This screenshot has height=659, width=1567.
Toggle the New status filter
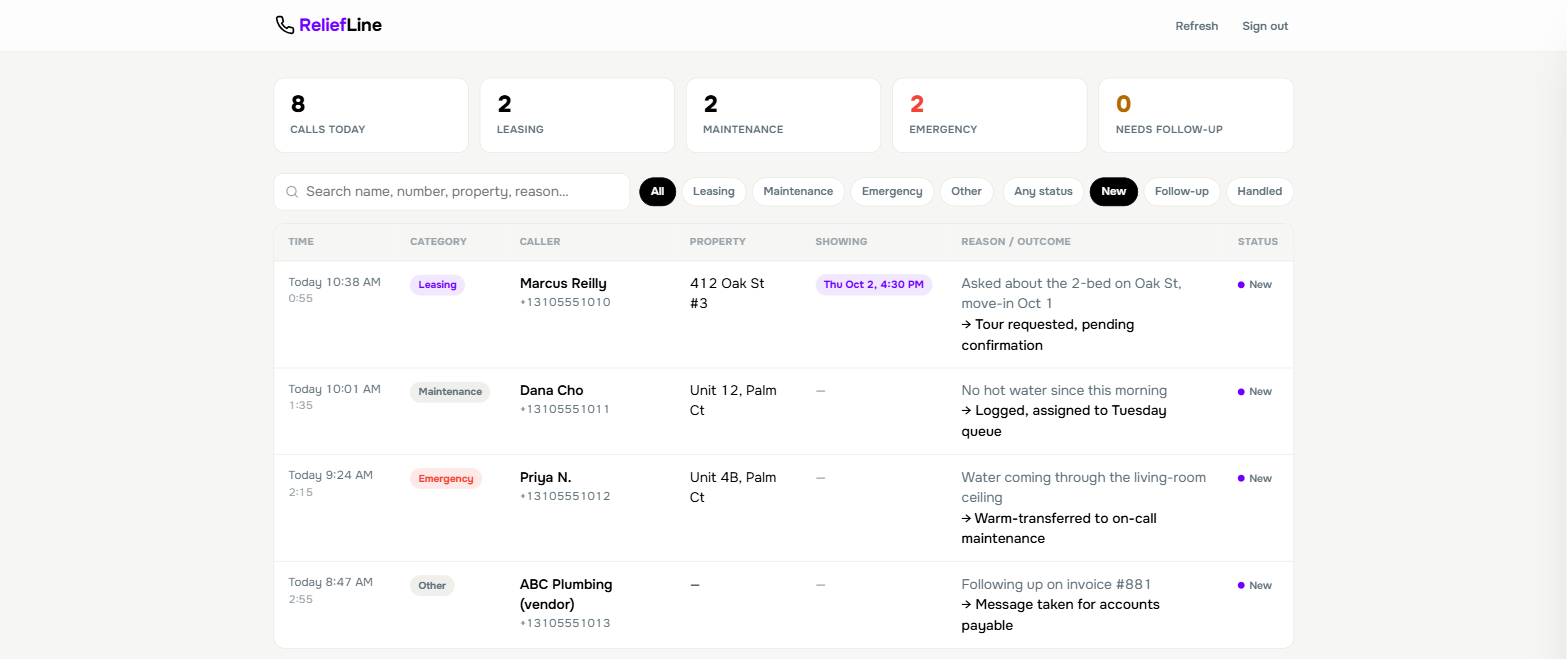coord(1113,191)
